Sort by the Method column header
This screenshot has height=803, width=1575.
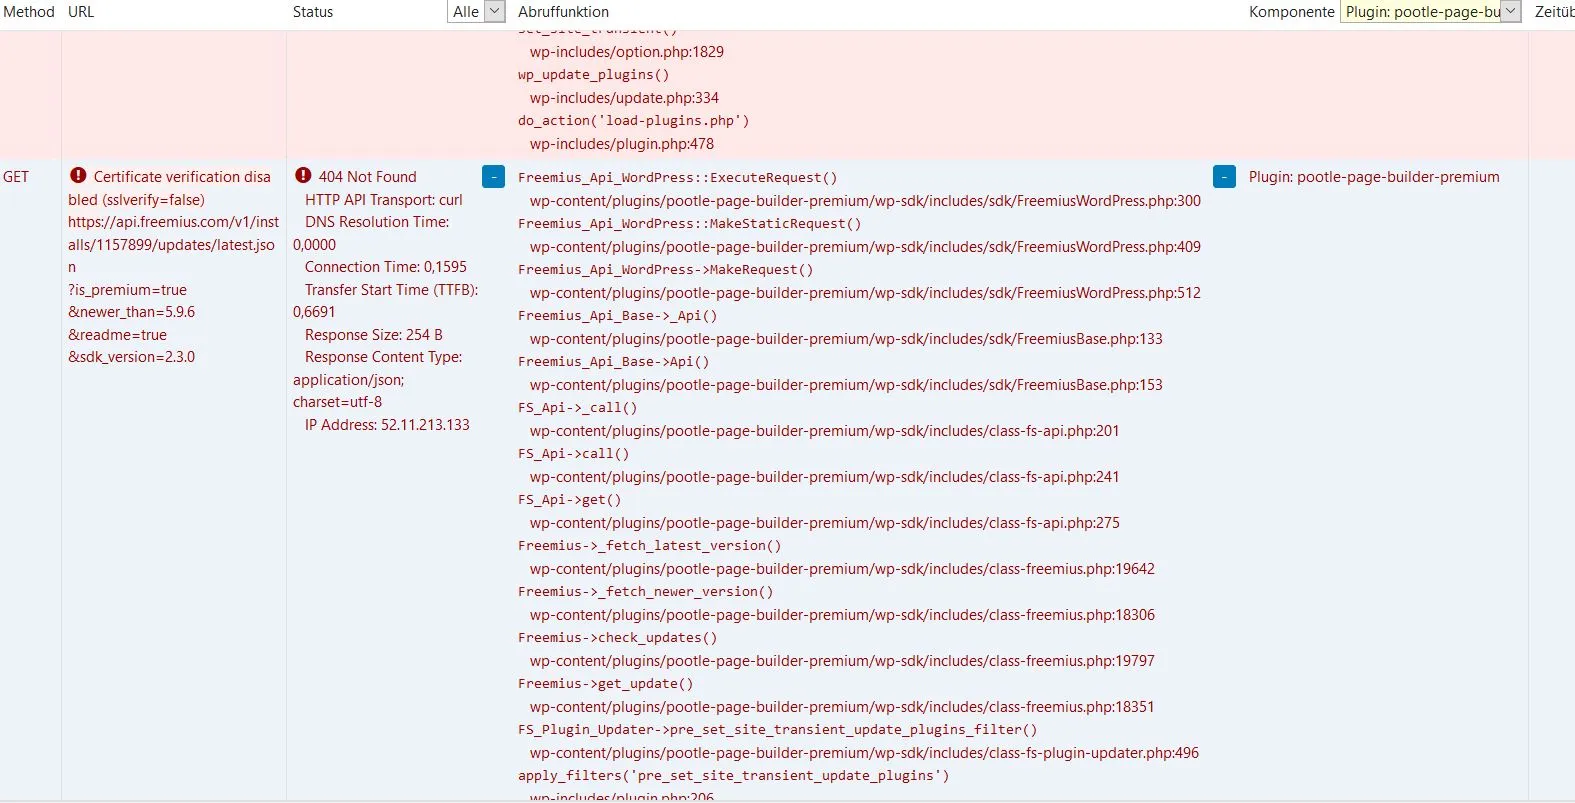point(29,12)
